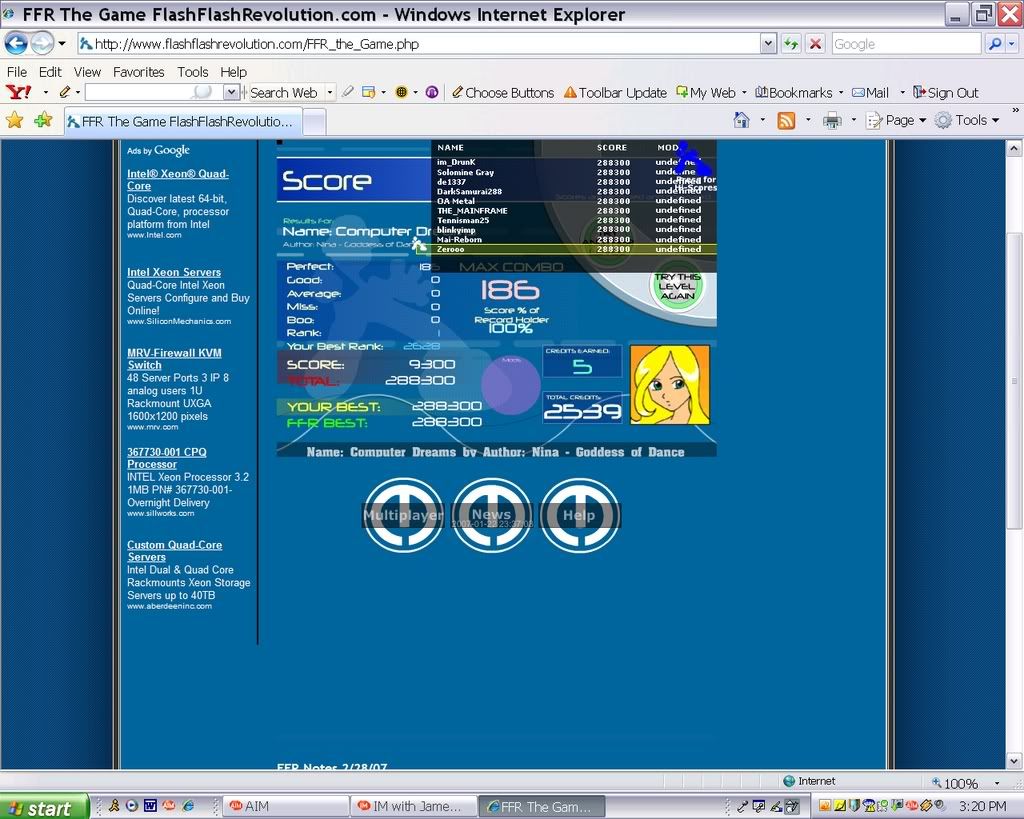Click the Yahoo! logo on the toolbar
The image size is (1024, 819).
tap(18, 92)
